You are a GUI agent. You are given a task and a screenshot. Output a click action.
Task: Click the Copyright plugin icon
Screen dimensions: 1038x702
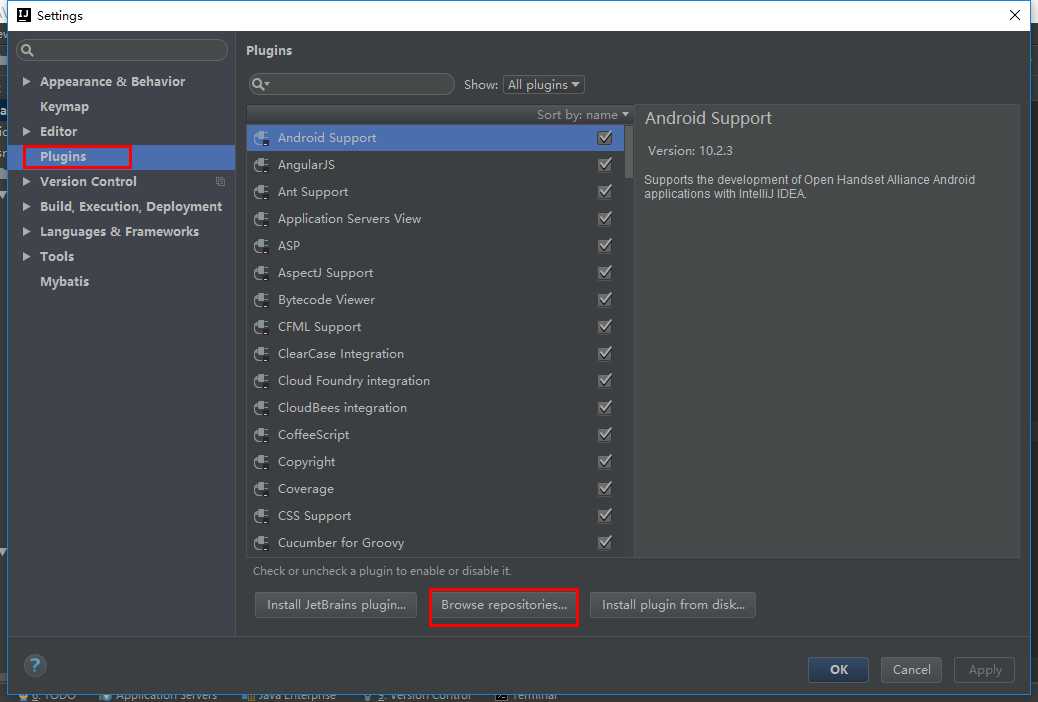tap(261, 462)
